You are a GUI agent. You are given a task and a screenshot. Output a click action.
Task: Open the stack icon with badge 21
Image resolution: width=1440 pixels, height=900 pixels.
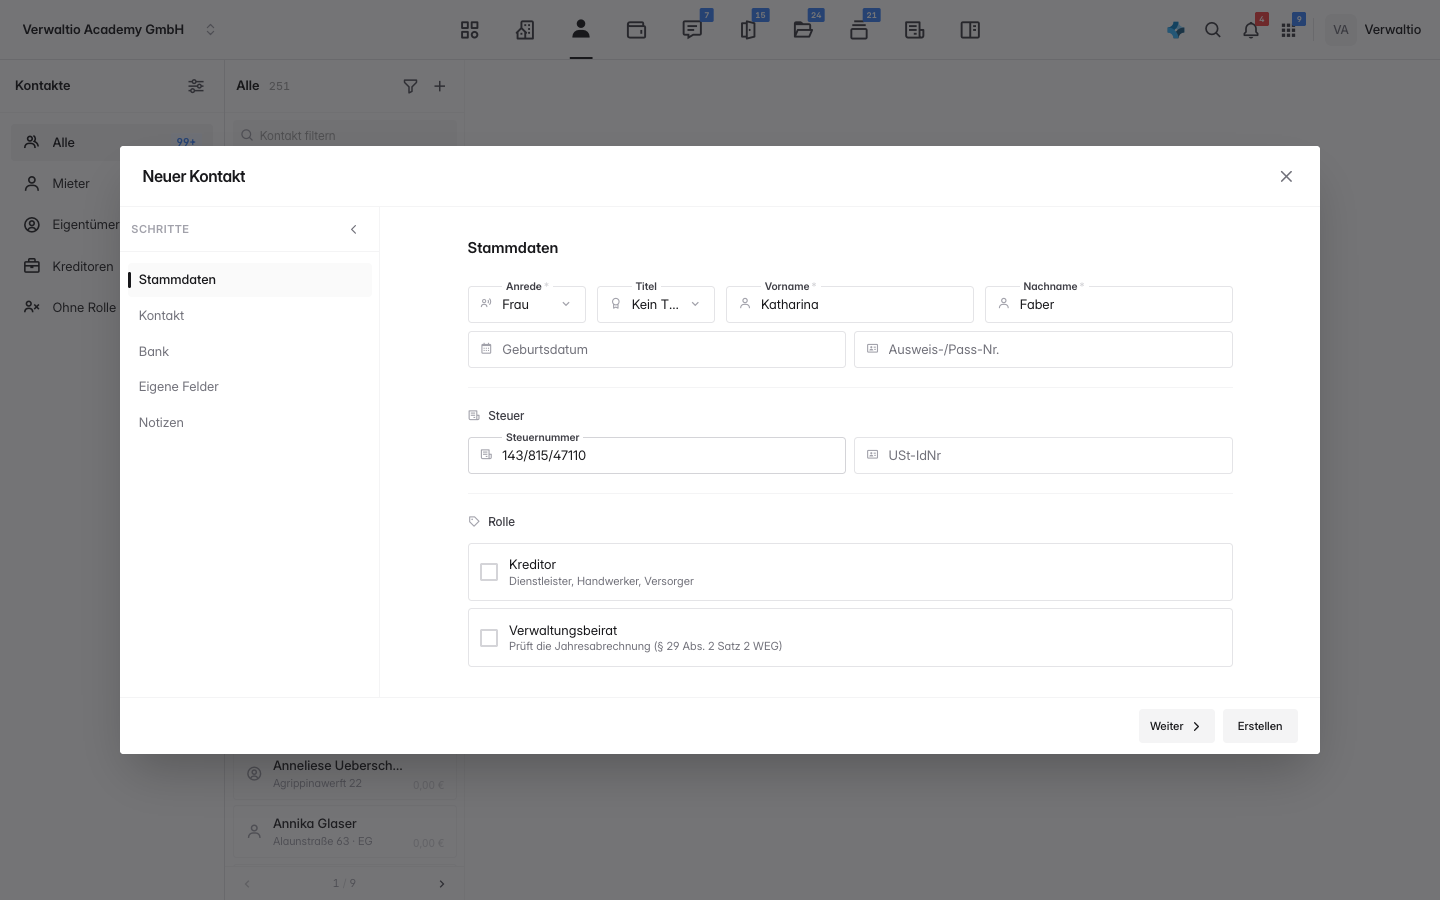859,30
